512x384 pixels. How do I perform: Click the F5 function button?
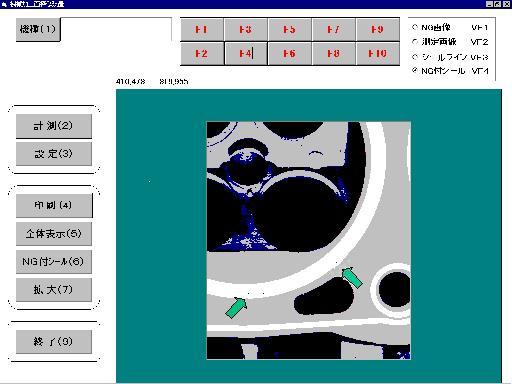(x=290, y=30)
